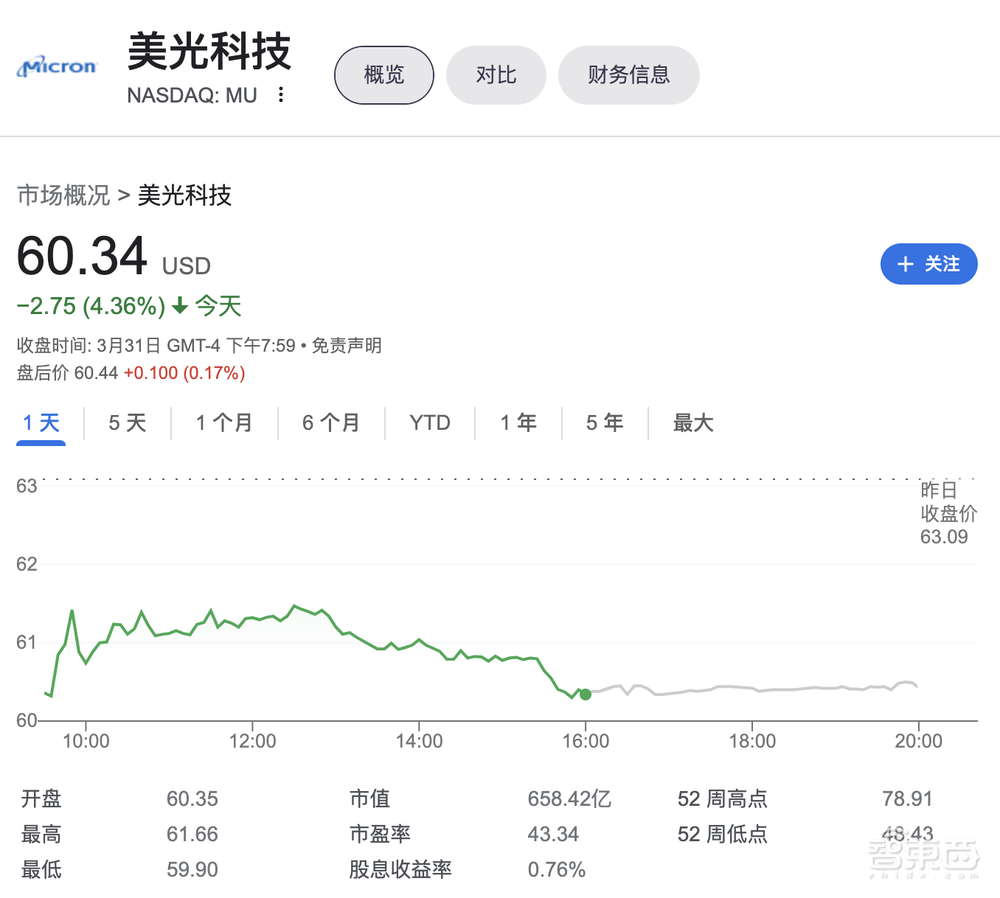Screen dimensions: 1000x898
Task: Select the 1年 chart range
Action: click(517, 422)
